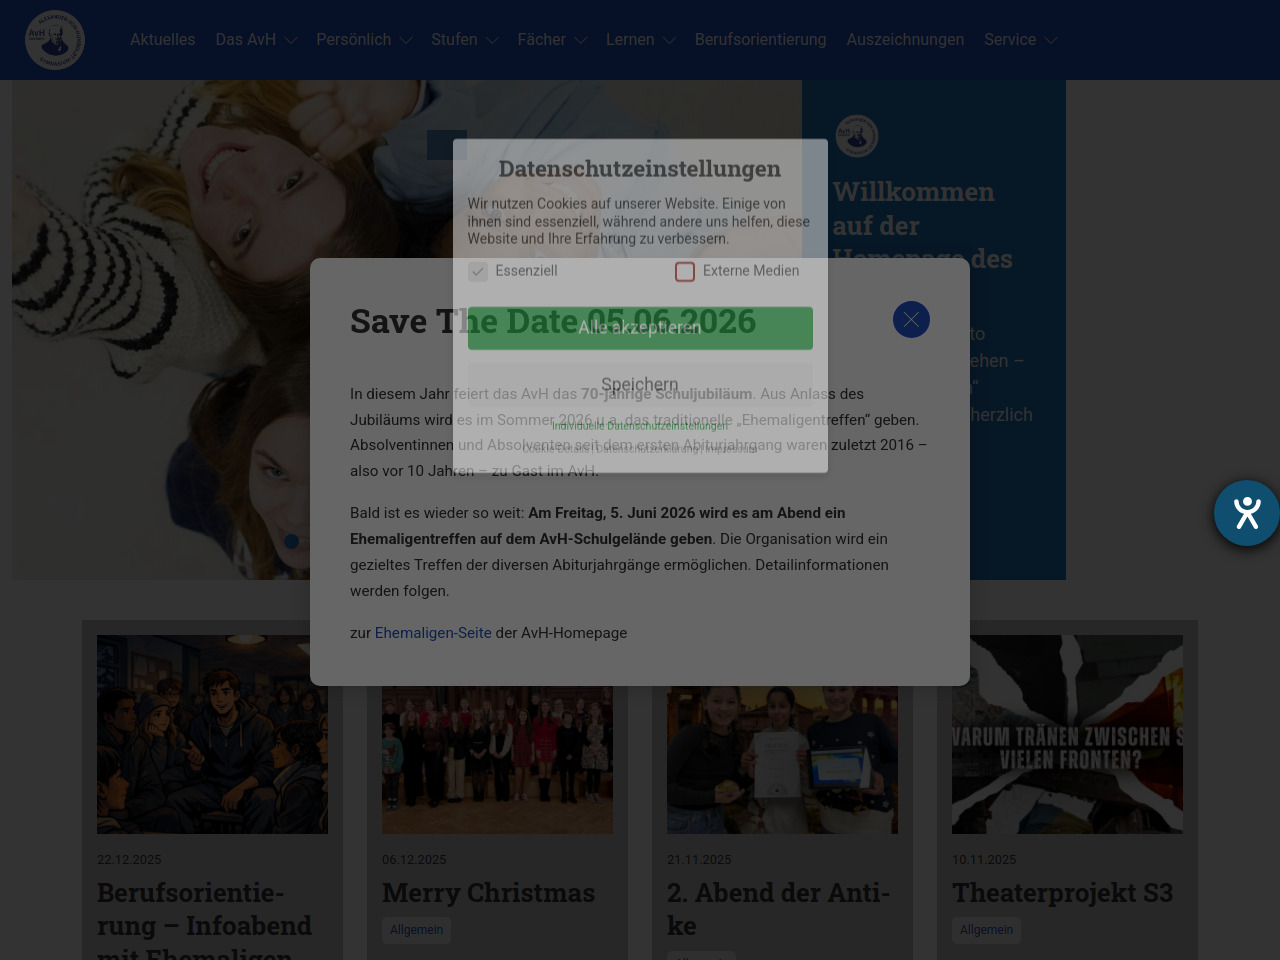The height and width of the screenshot is (960, 1280).
Task: Enable the Externe Medien checkbox
Action: [x=685, y=272]
